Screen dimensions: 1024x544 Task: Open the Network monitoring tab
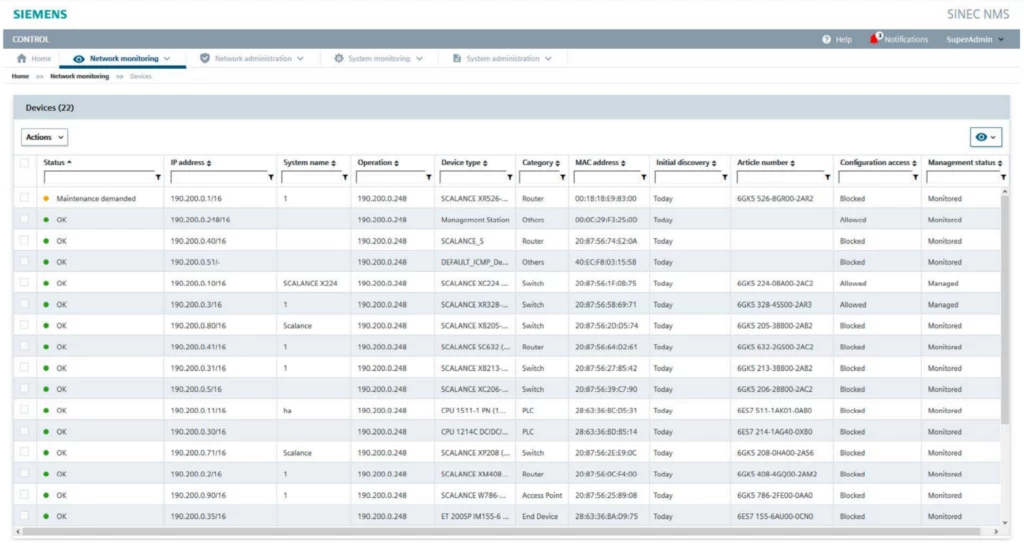coord(122,59)
